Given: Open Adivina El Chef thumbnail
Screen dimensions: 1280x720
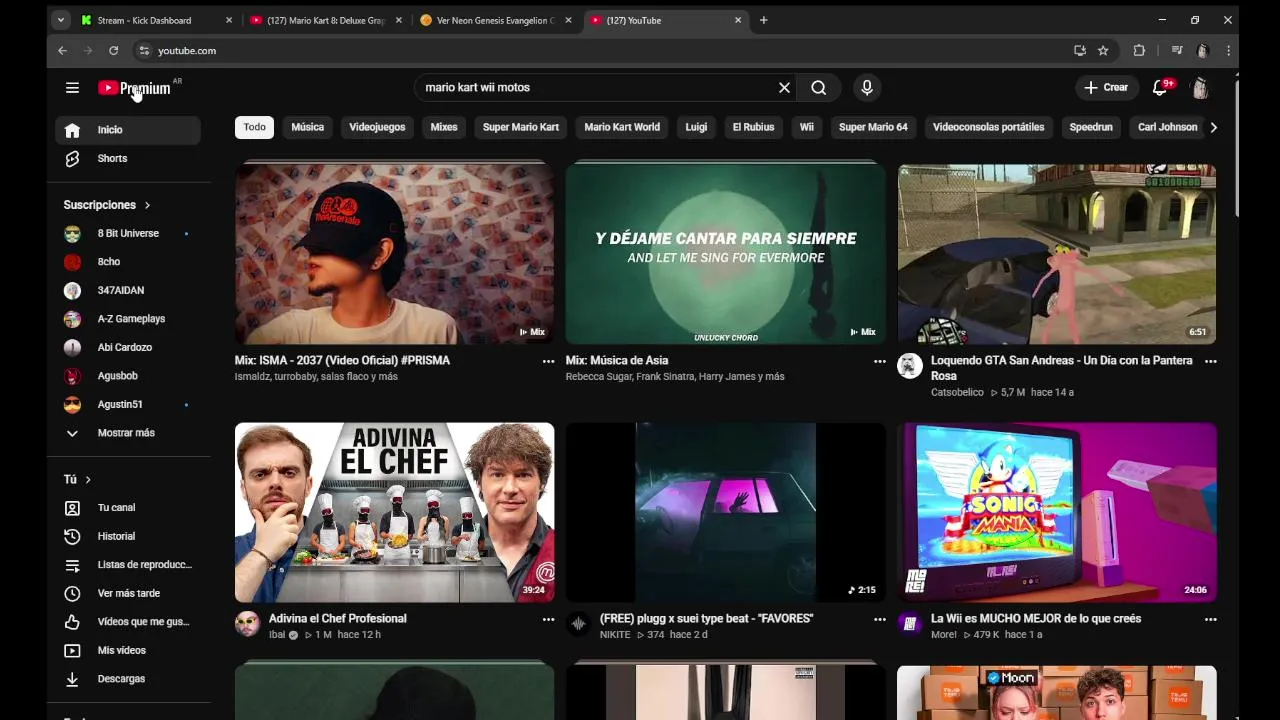Looking at the screenshot, I should (394, 512).
